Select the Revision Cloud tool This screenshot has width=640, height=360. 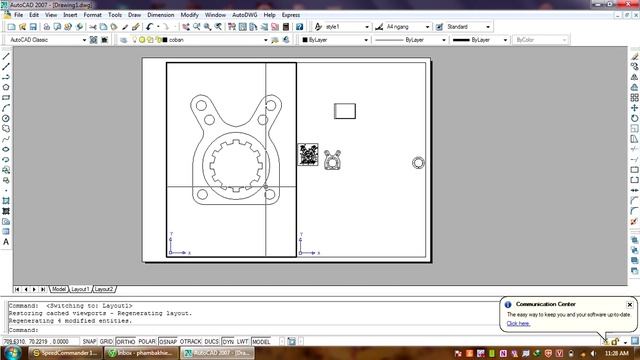click(6, 129)
